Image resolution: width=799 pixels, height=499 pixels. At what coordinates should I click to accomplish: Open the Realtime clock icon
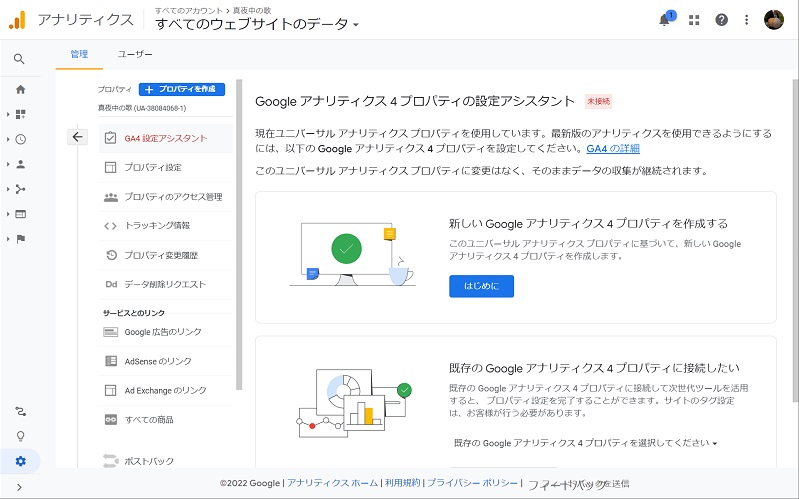20,139
